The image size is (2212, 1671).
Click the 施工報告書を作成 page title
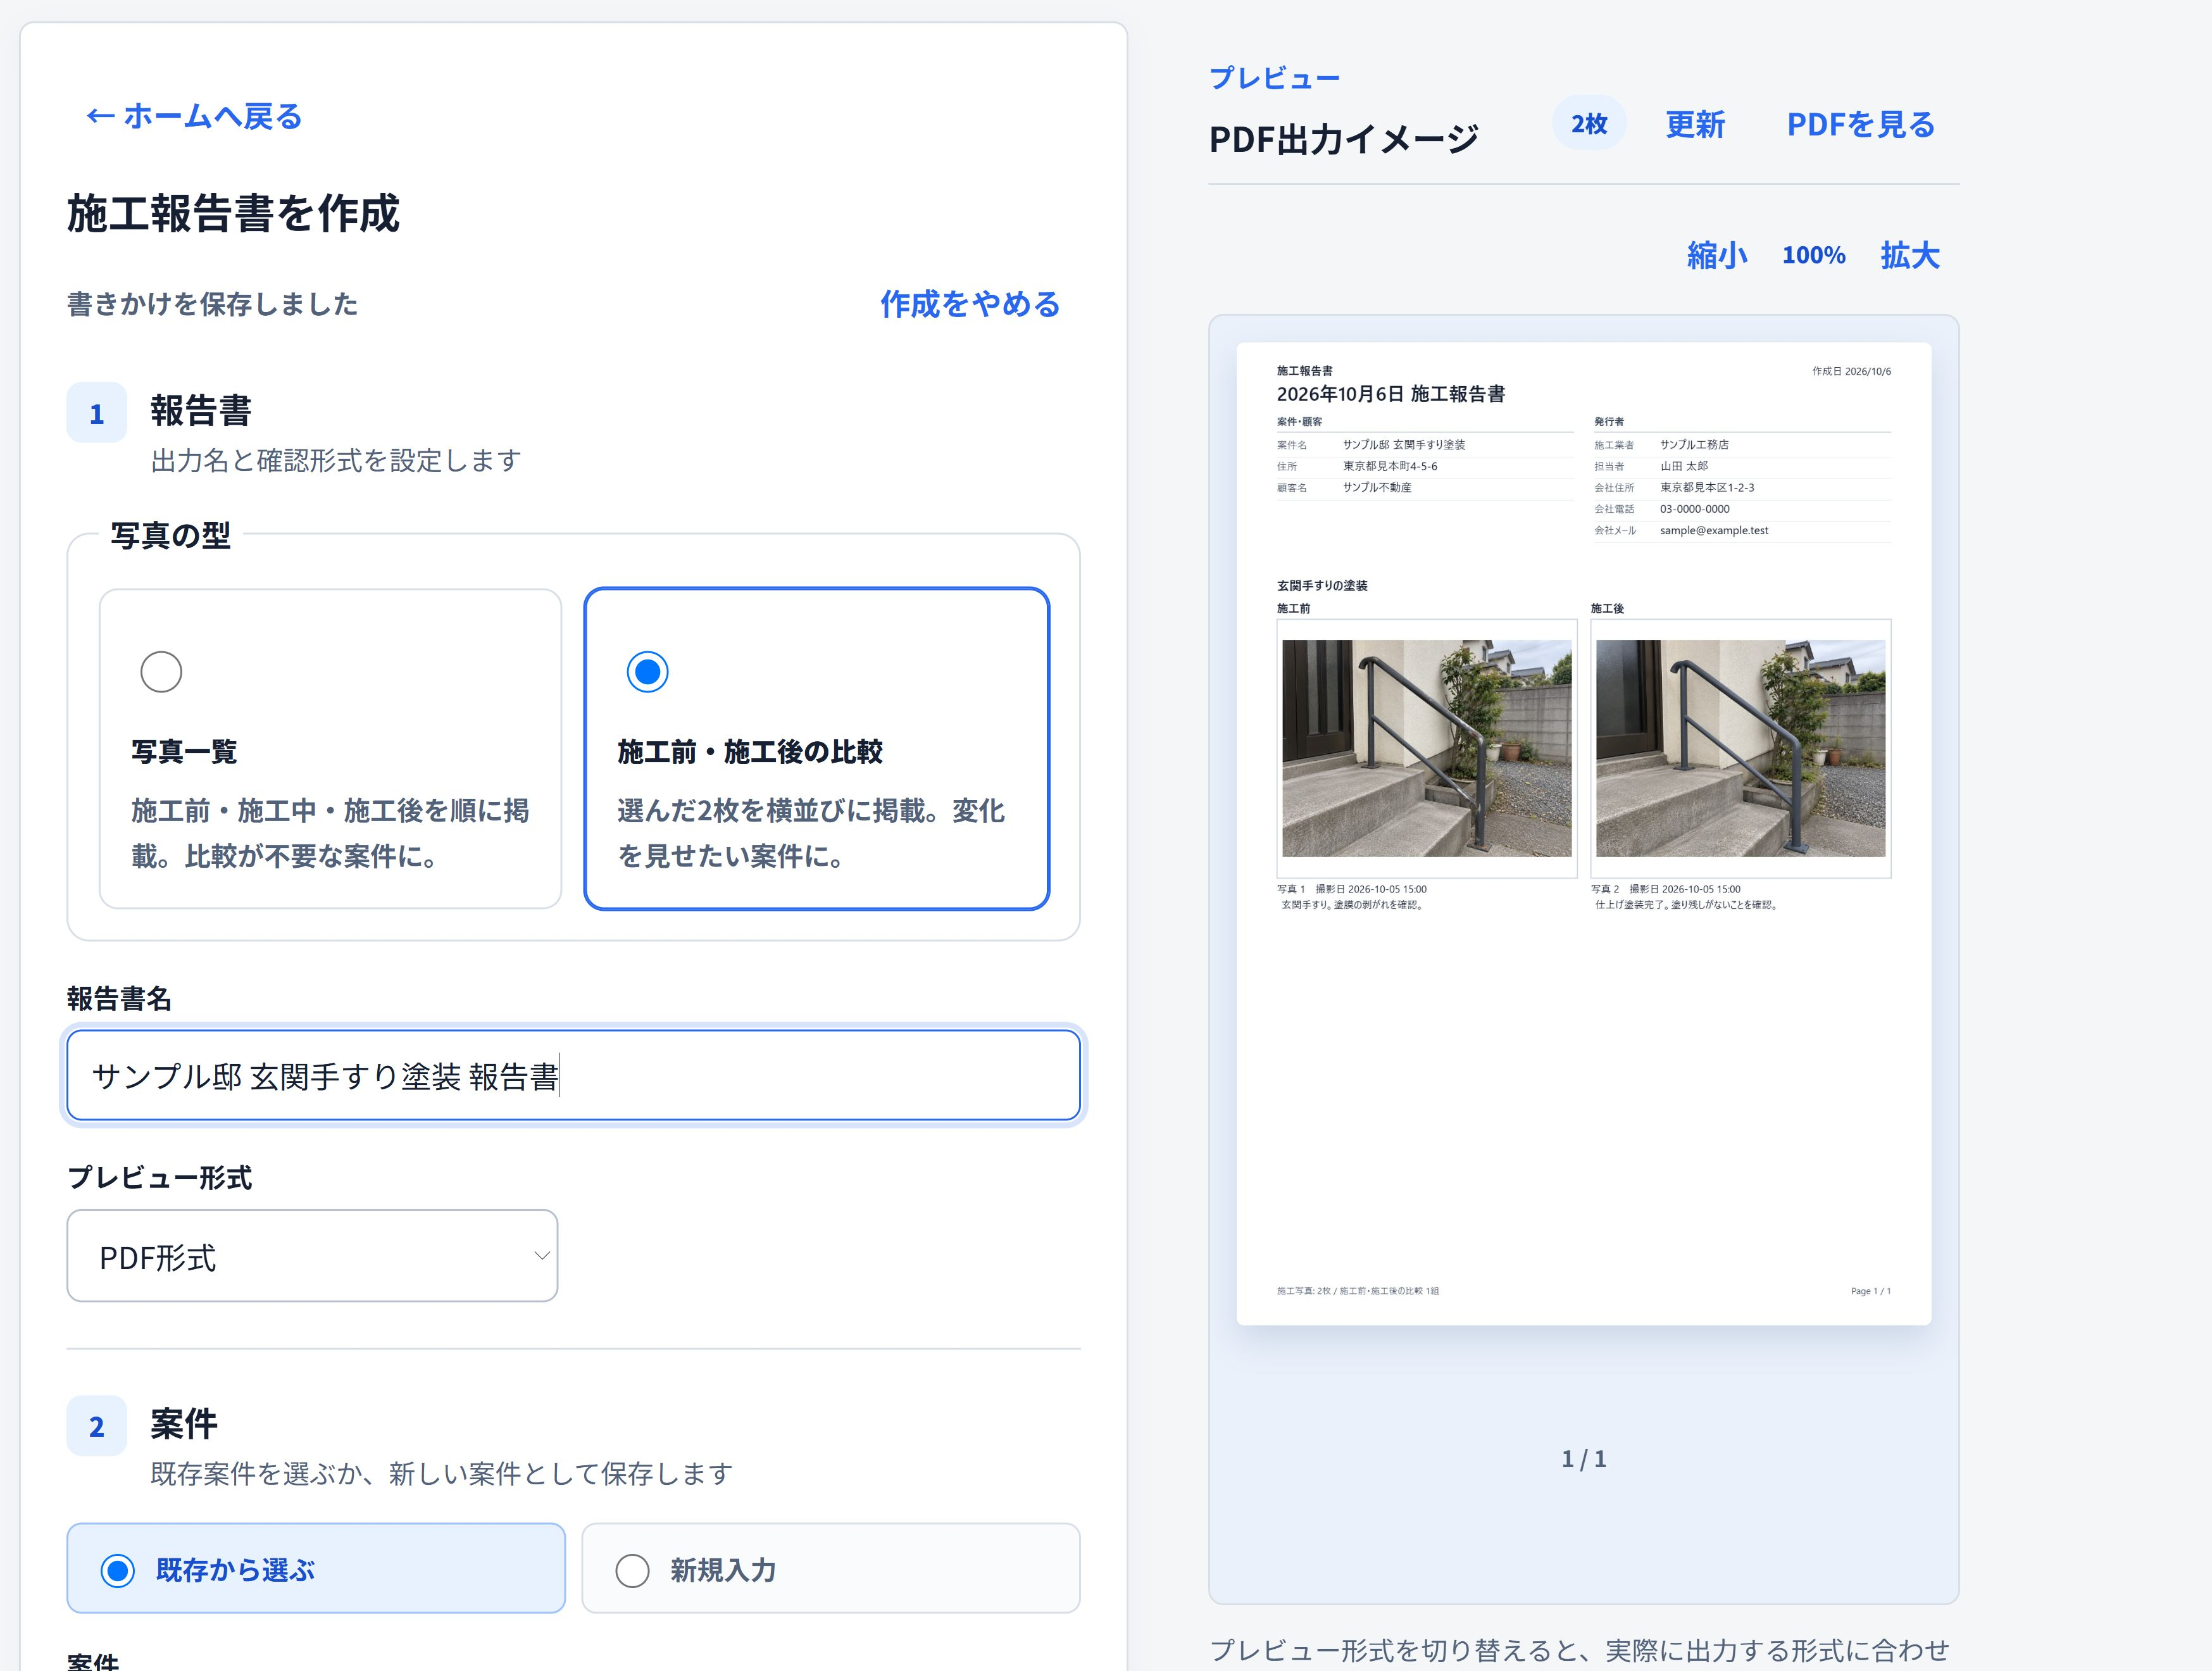pyautogui.click(x=234, y=213)
